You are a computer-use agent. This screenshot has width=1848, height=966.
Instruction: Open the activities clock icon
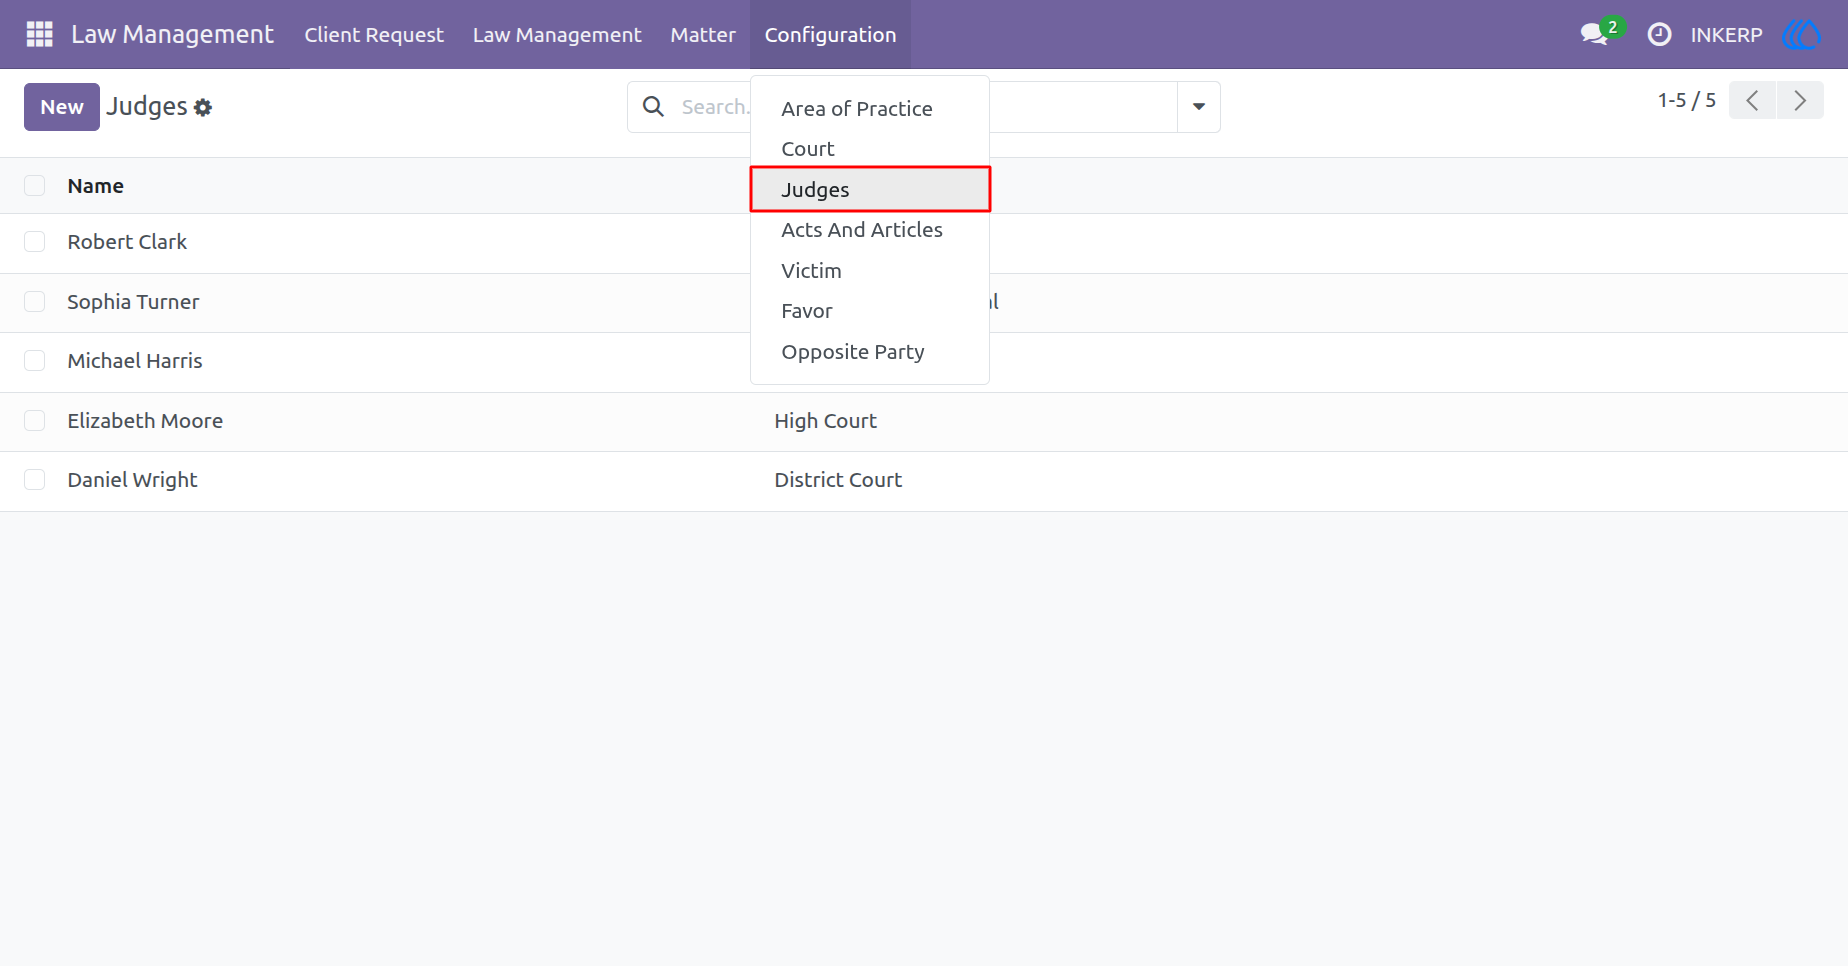(x=1659, y=34)
